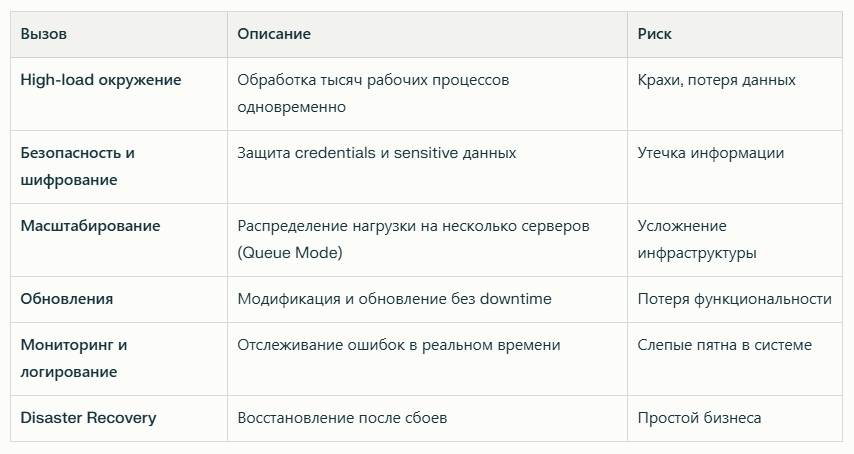Click the Крахи, потеря данных risk cell

(x=735, y=94)
